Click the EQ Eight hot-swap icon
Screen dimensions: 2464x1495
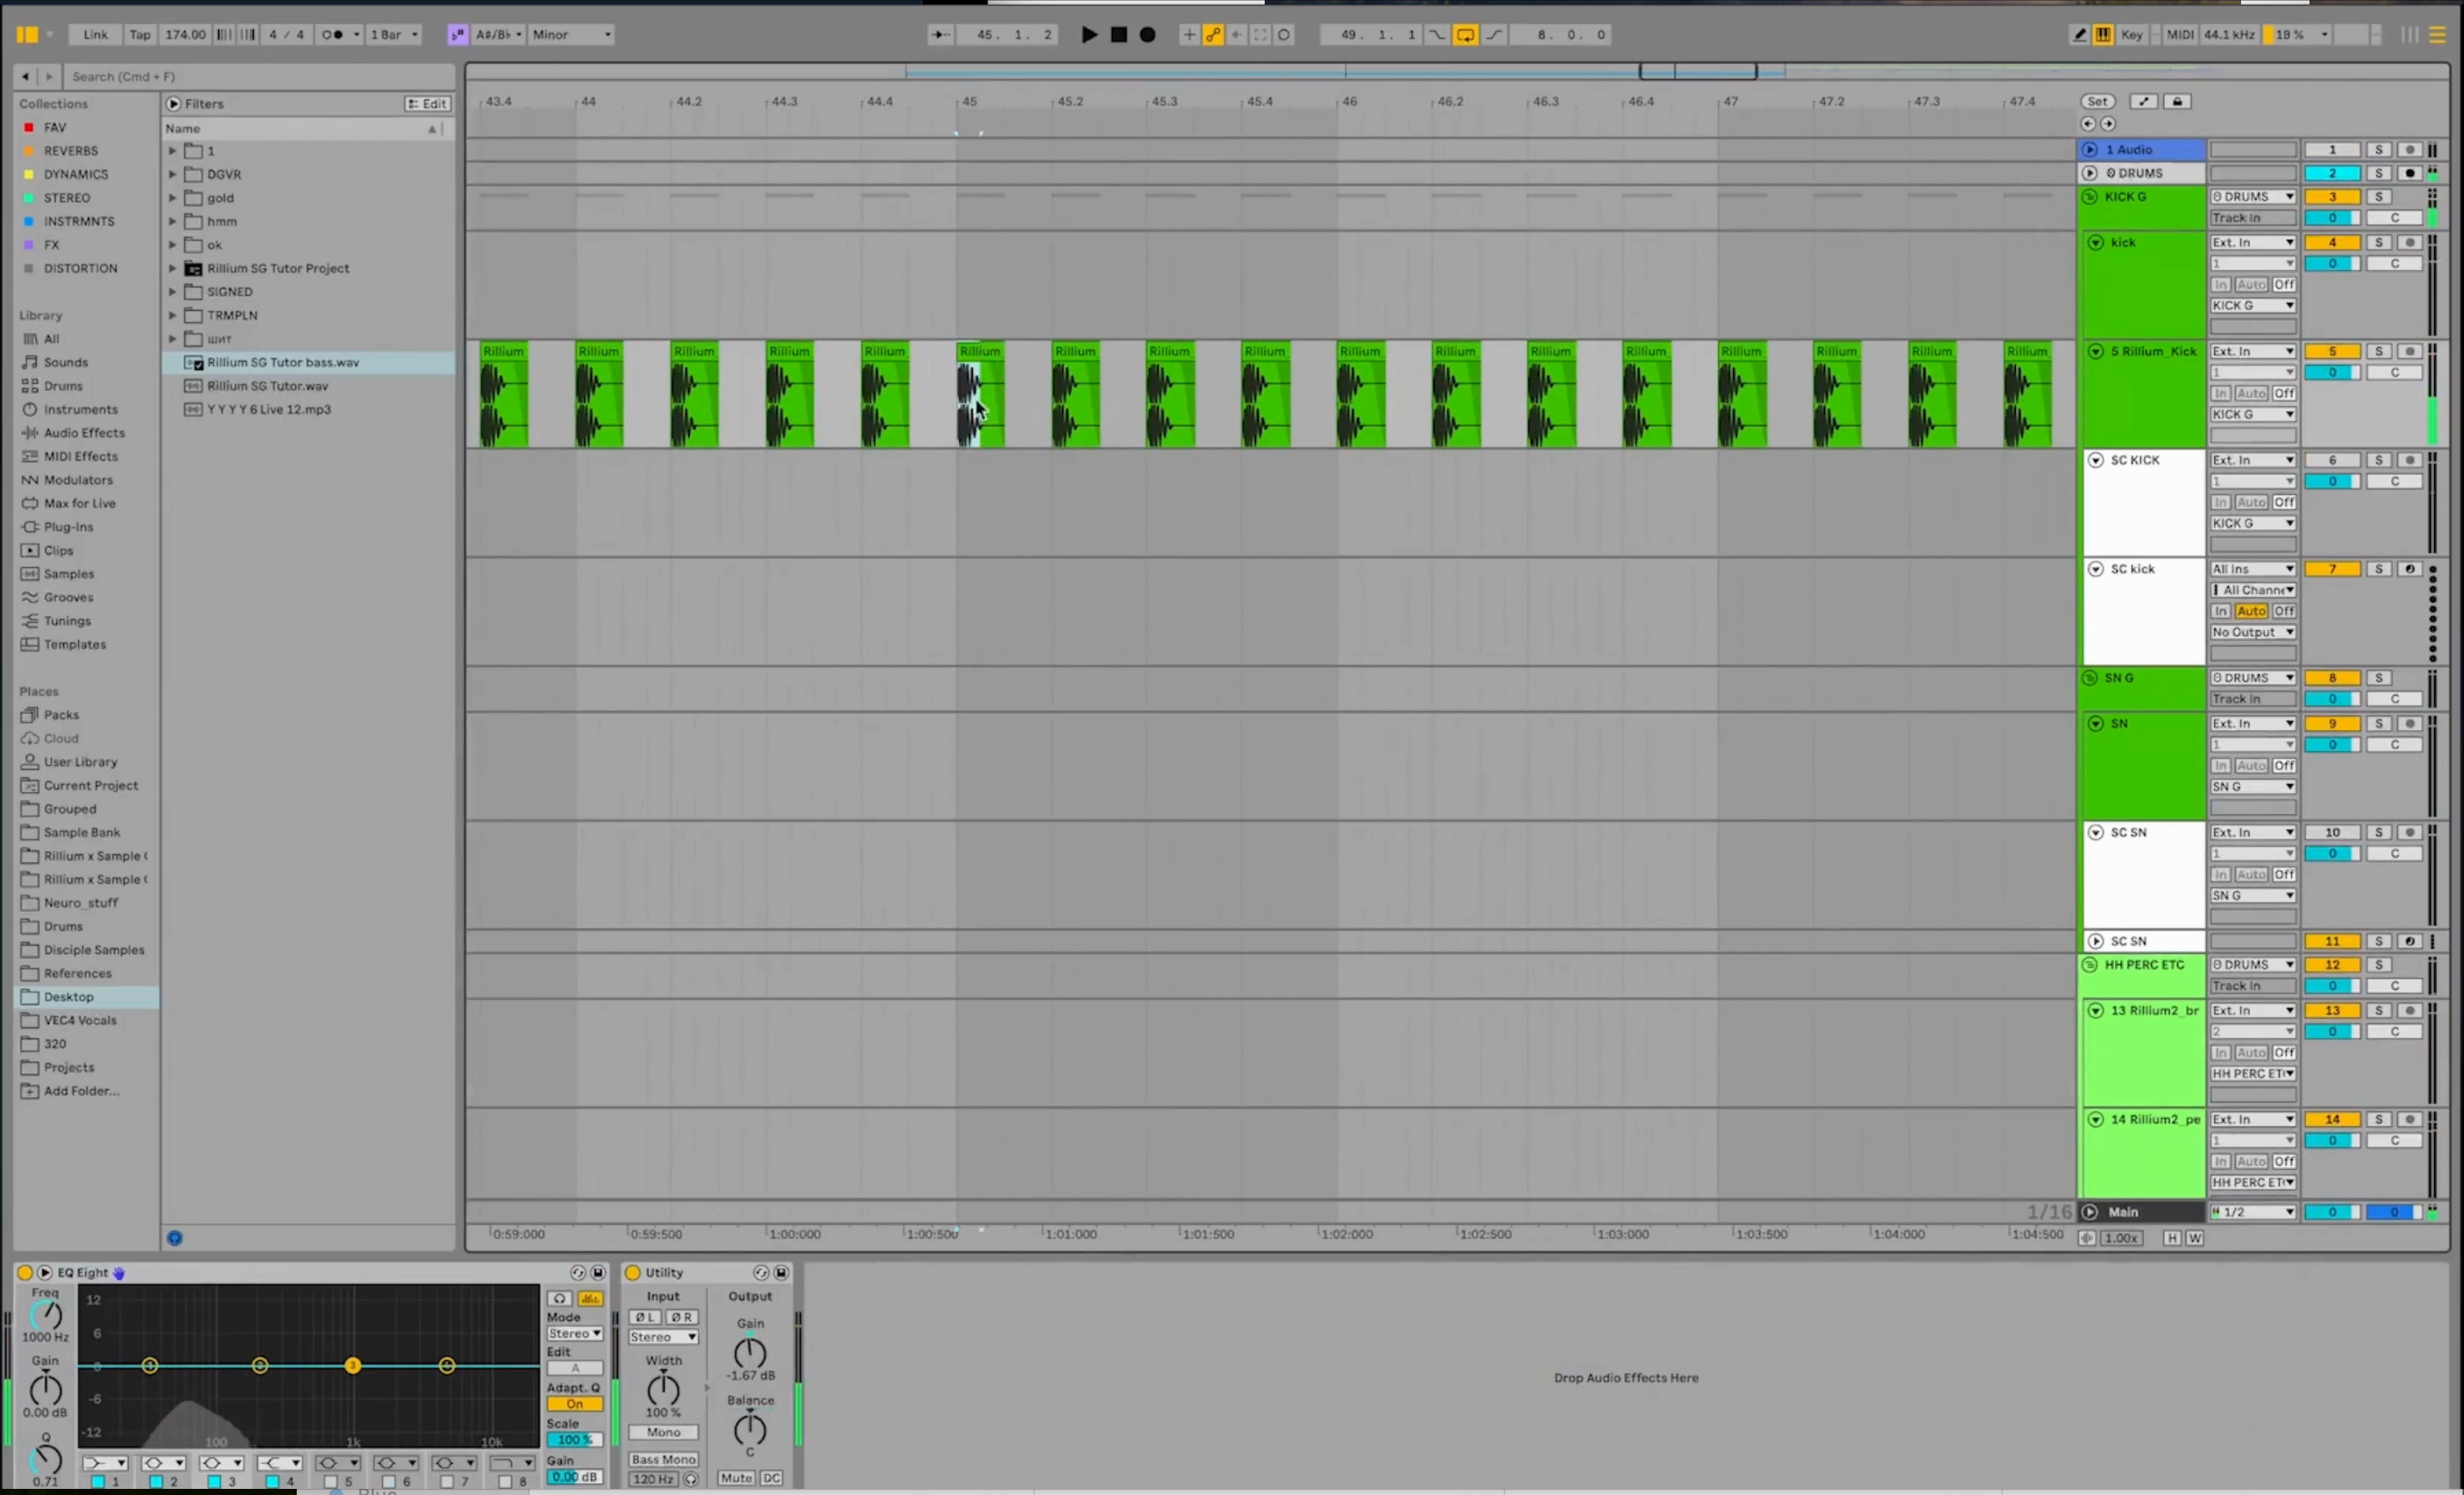578,1273
